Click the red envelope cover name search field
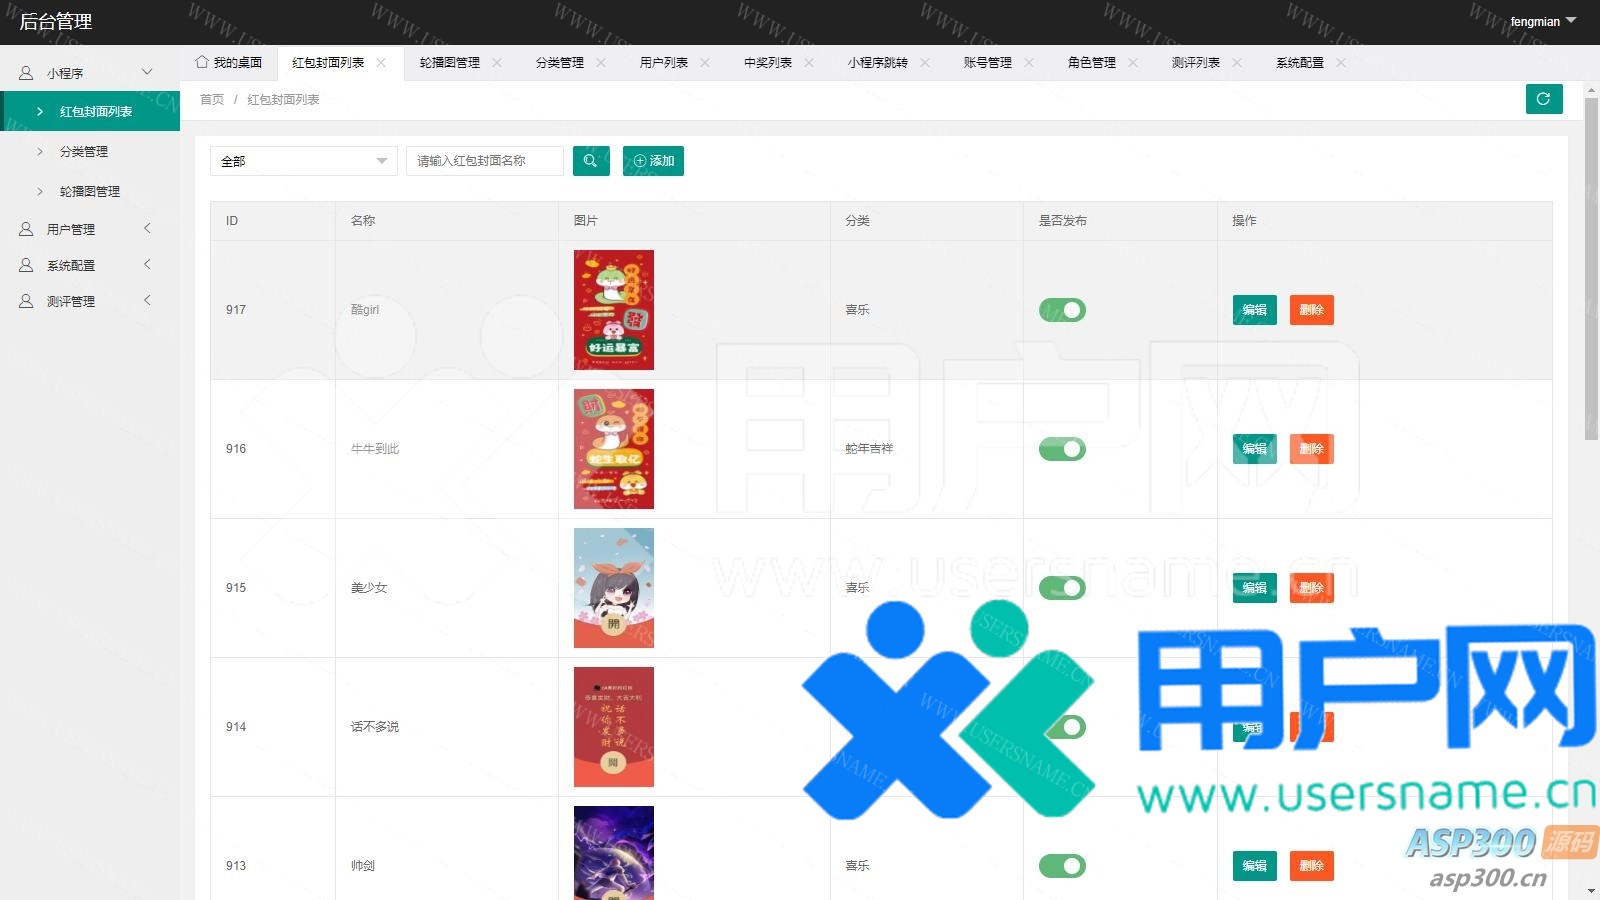Image resolution: width=1600 pixels, height=900 pixels. [485, 161]
